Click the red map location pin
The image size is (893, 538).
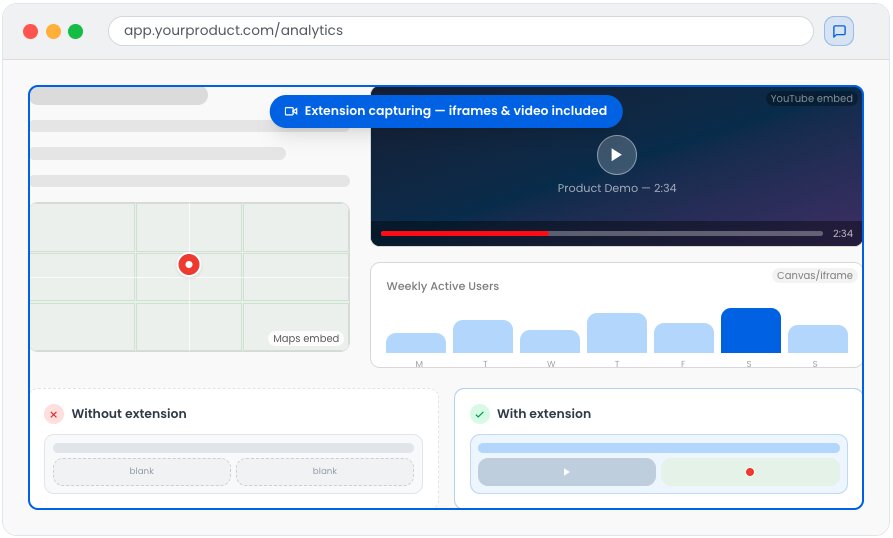pos(189,265)
